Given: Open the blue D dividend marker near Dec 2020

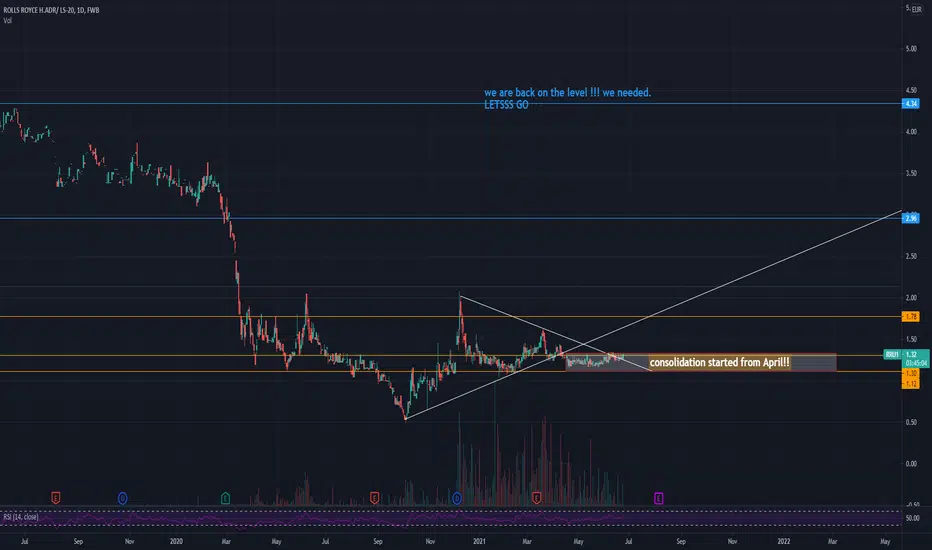Looking at the screenshot, I should click(x=457, y=498).
